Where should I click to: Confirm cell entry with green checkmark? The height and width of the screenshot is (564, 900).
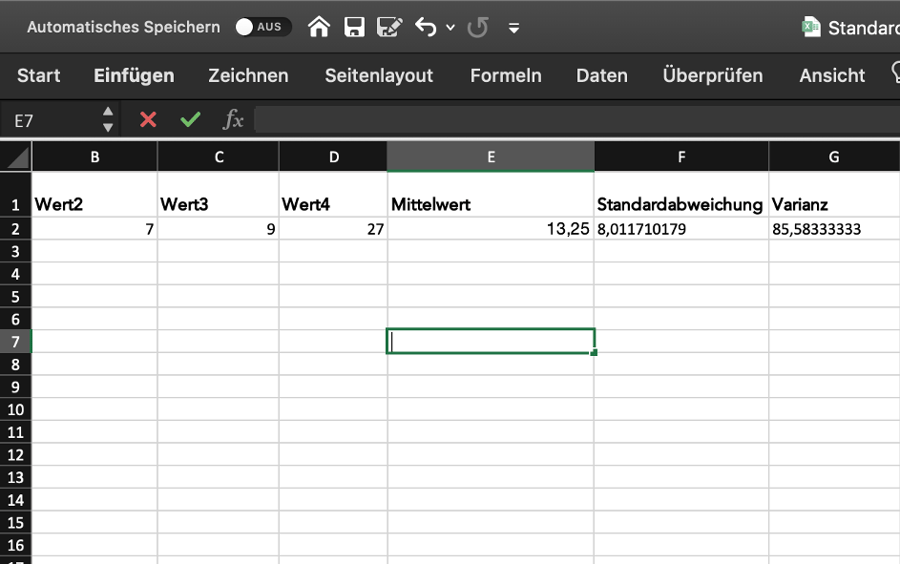(x=190, y=120)
